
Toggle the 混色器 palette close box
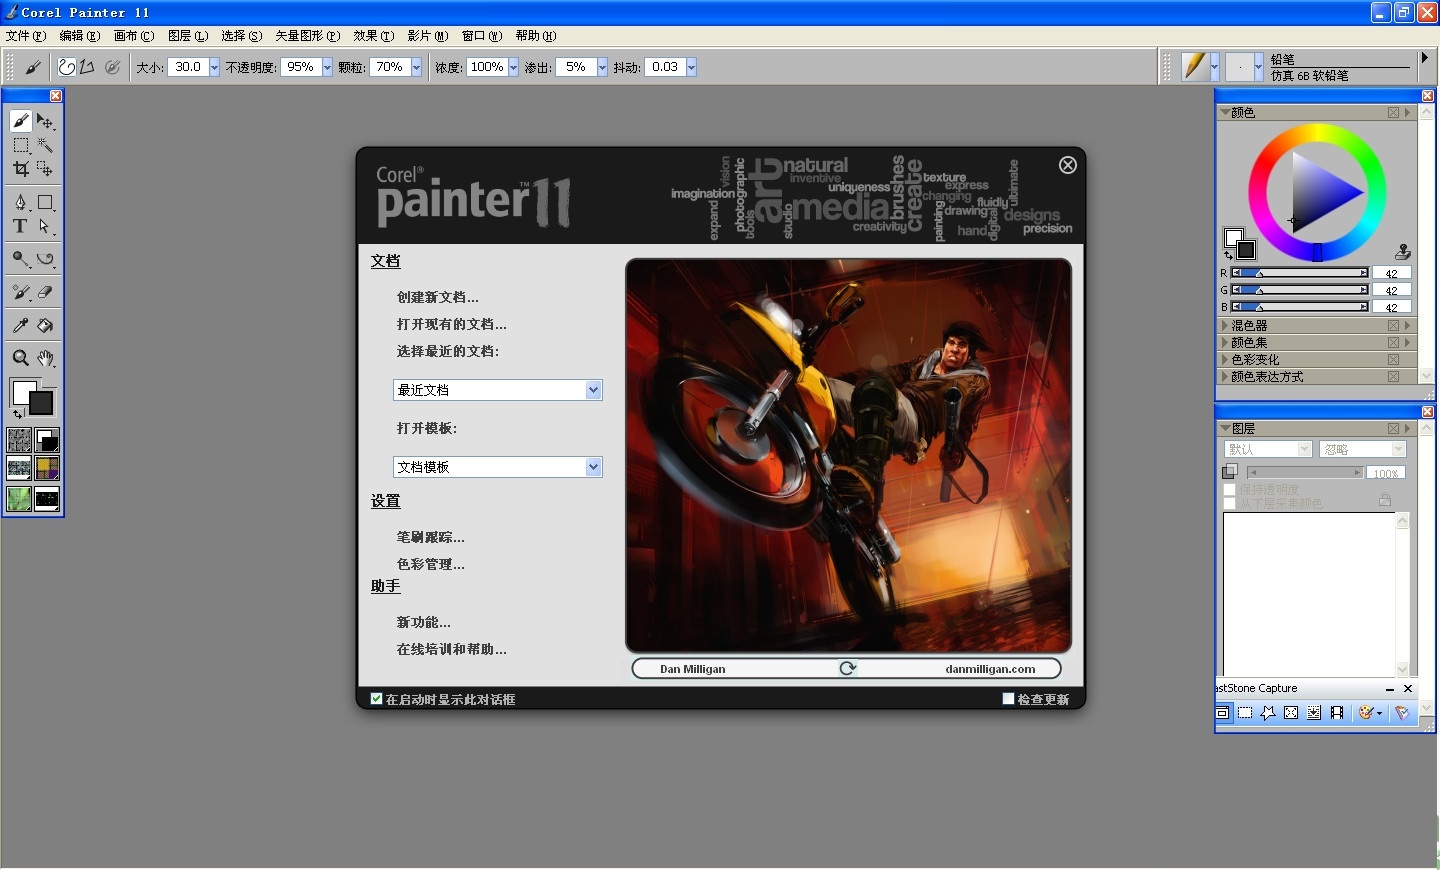[x=1393, y=326]
